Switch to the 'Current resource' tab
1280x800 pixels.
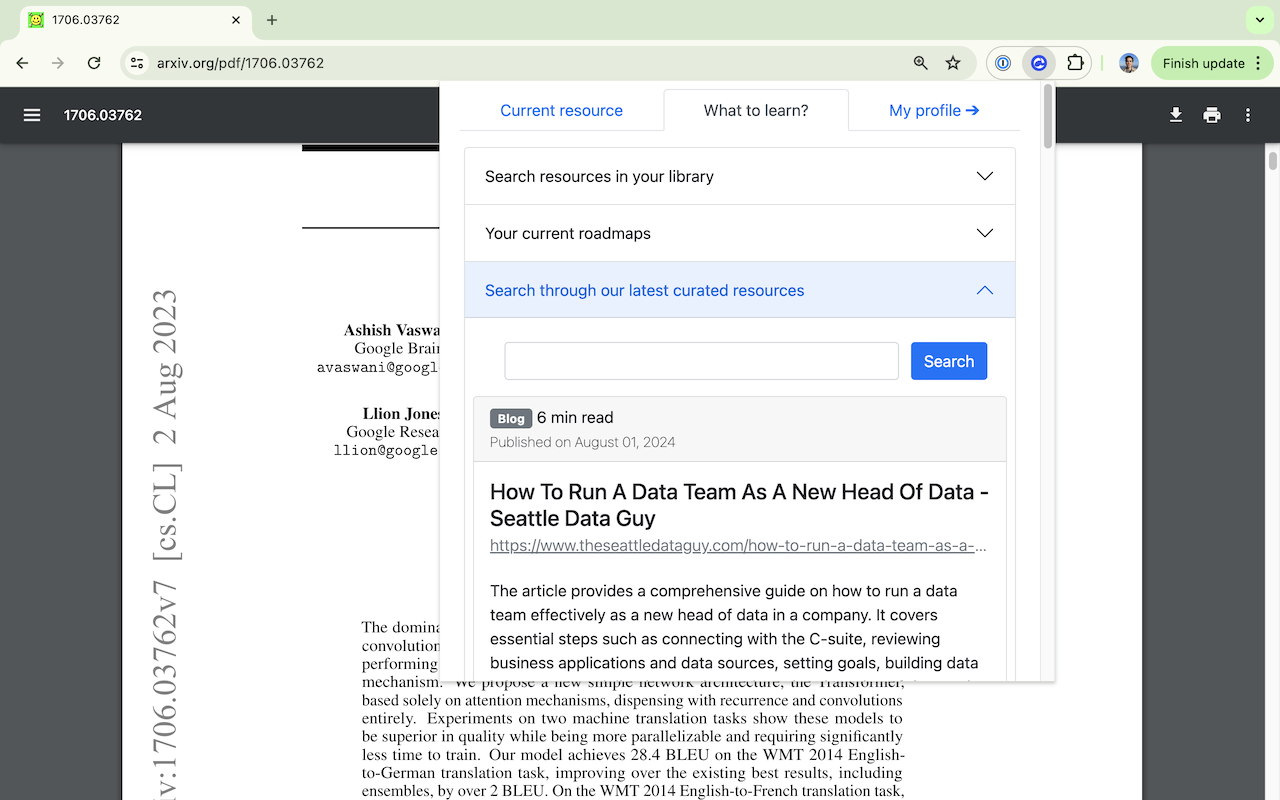coord(561,110)
